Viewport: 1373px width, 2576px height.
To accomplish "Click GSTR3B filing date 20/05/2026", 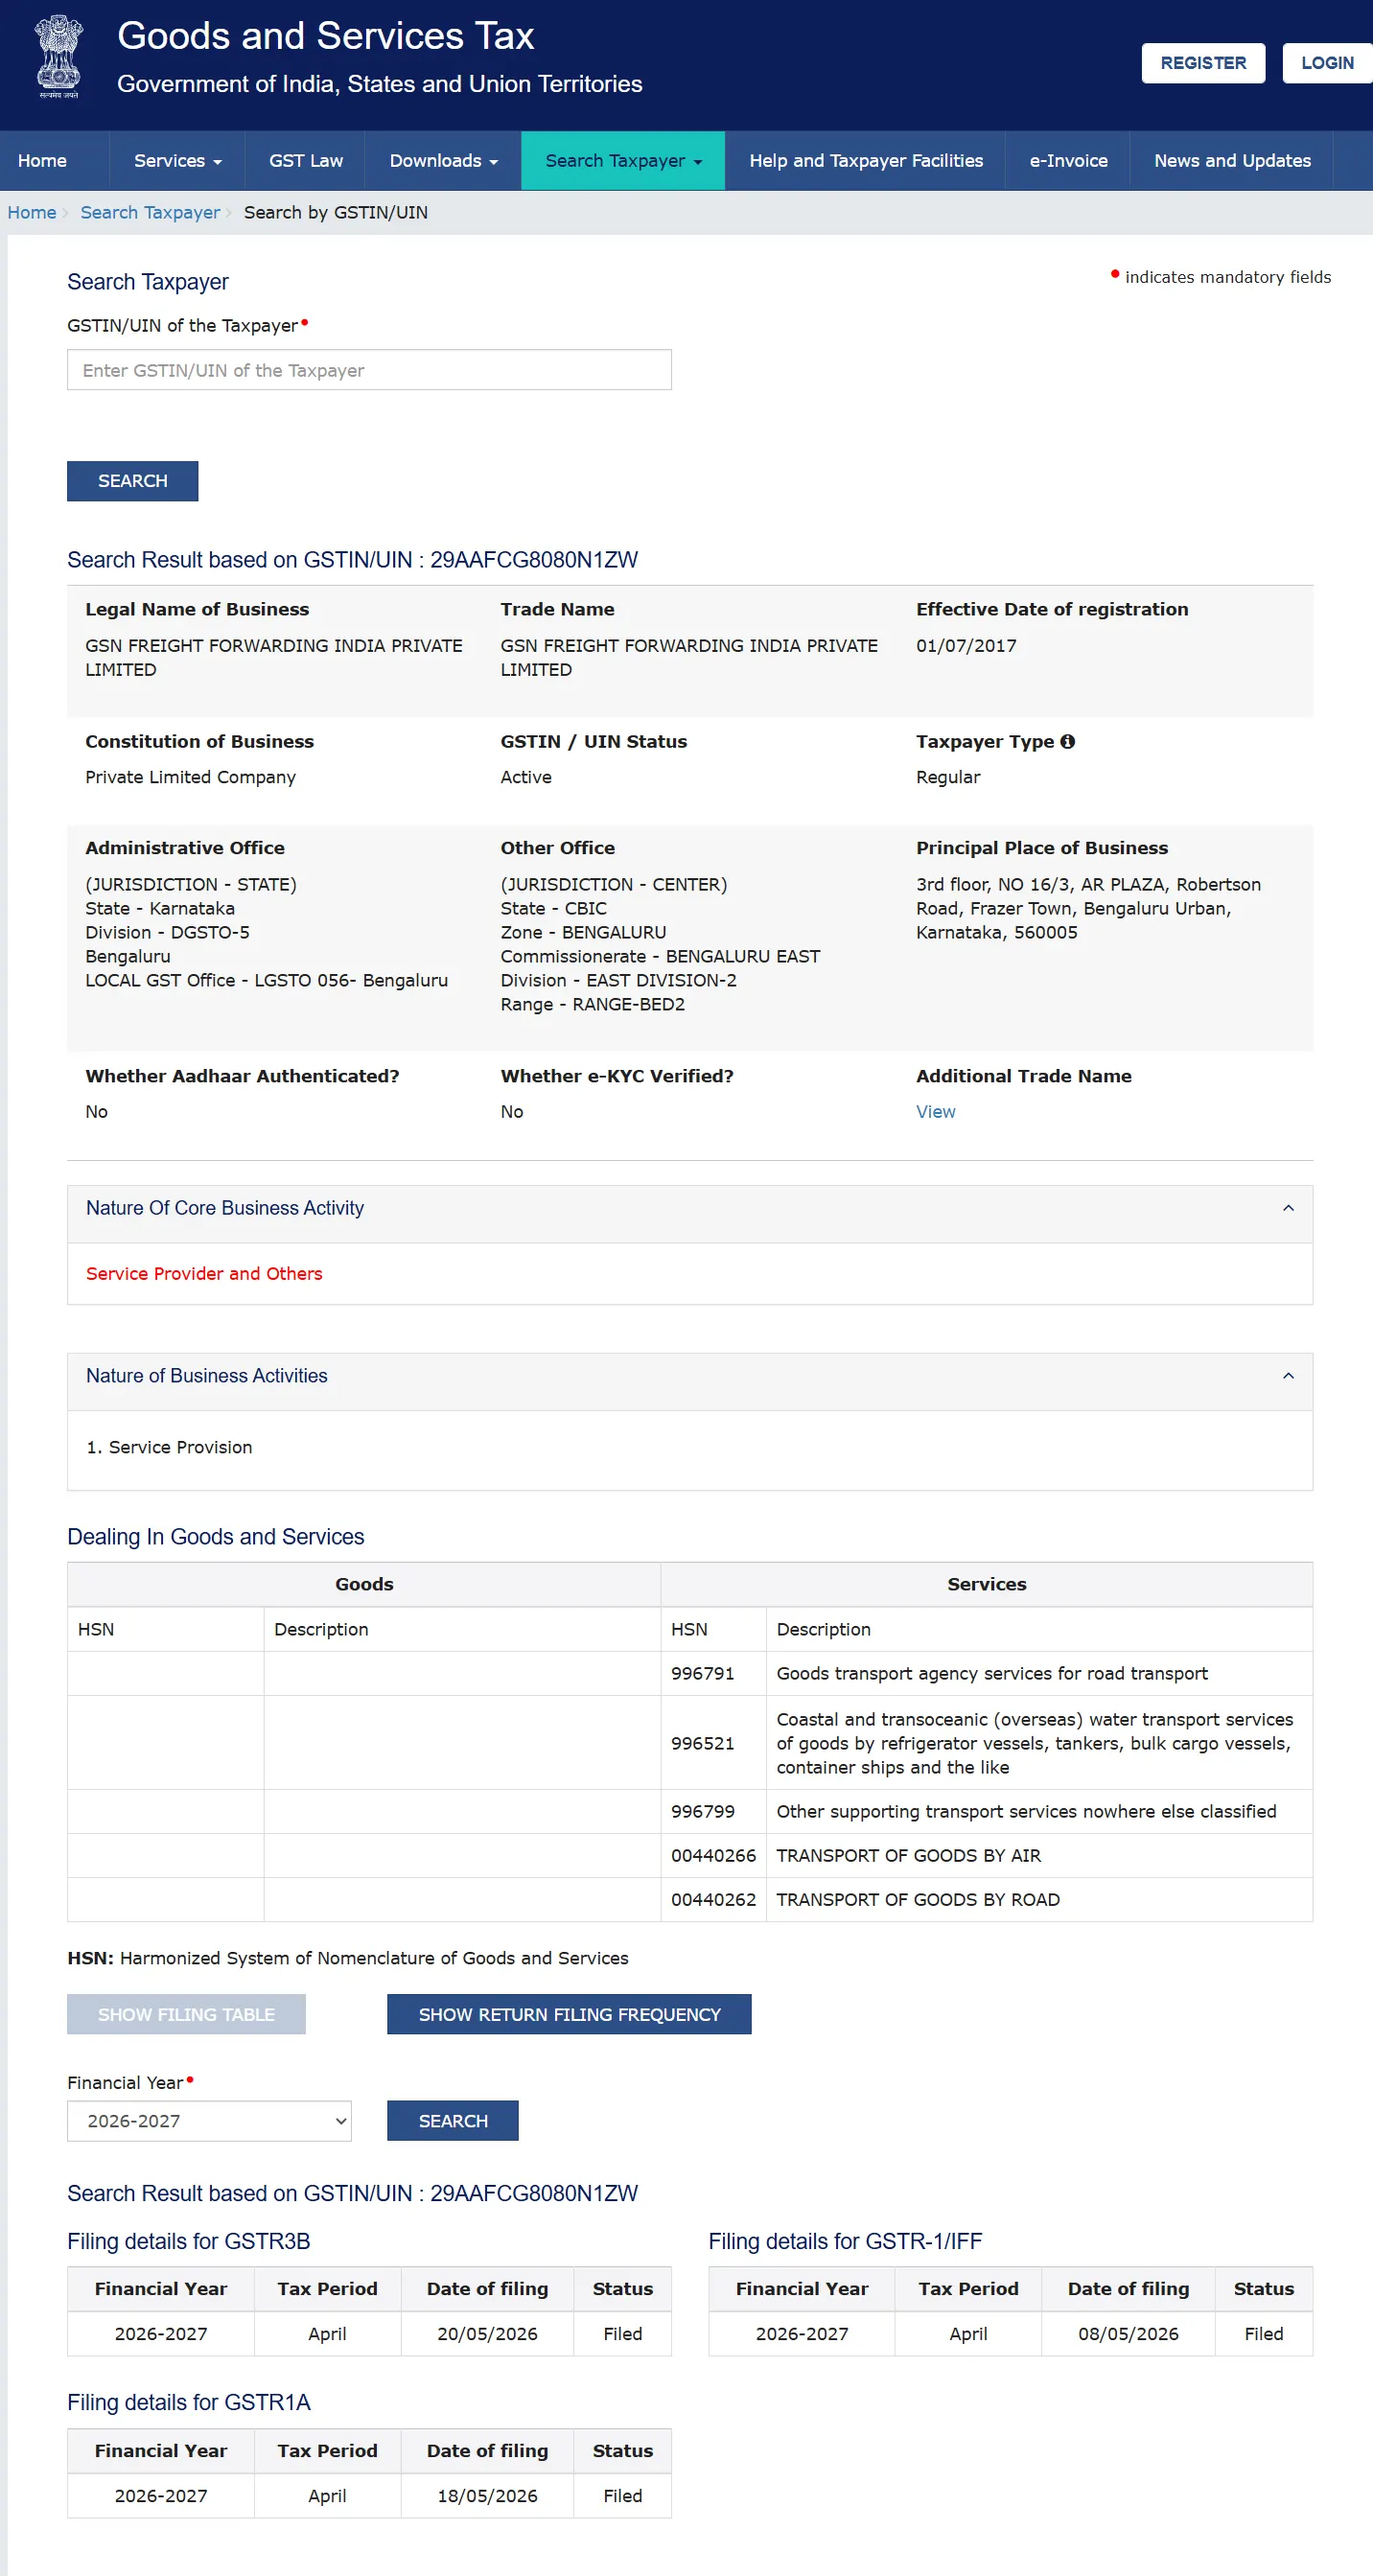I will [487, 2334].
